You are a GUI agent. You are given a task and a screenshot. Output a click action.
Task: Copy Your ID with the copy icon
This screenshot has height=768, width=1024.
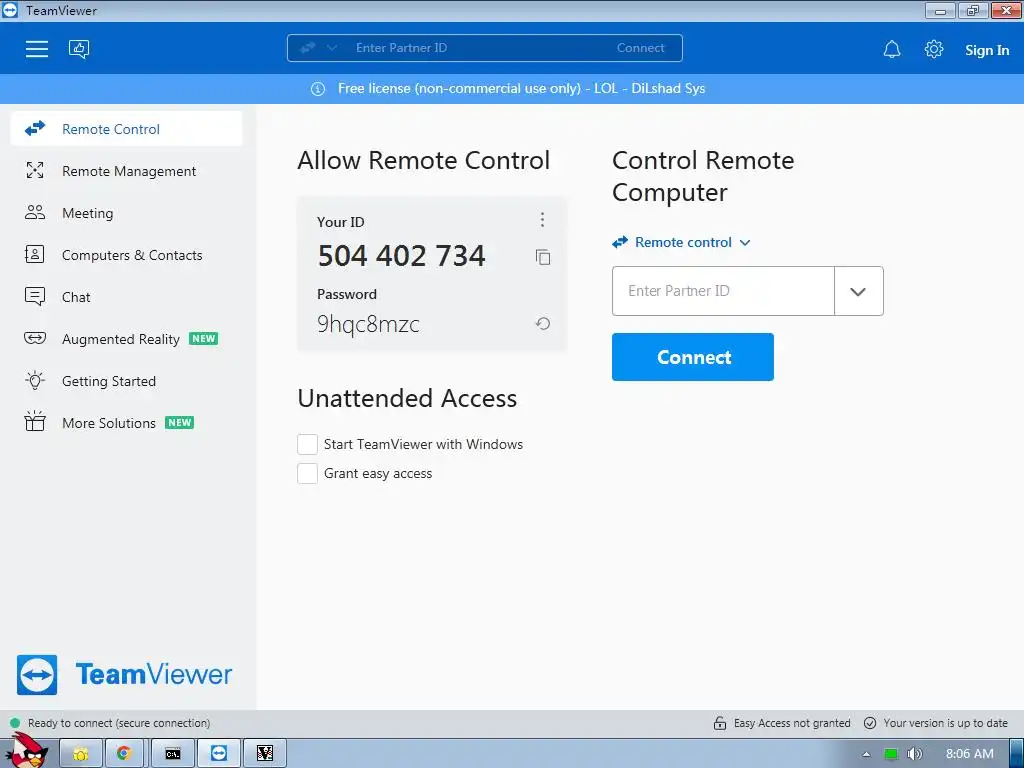click(543, 257)
